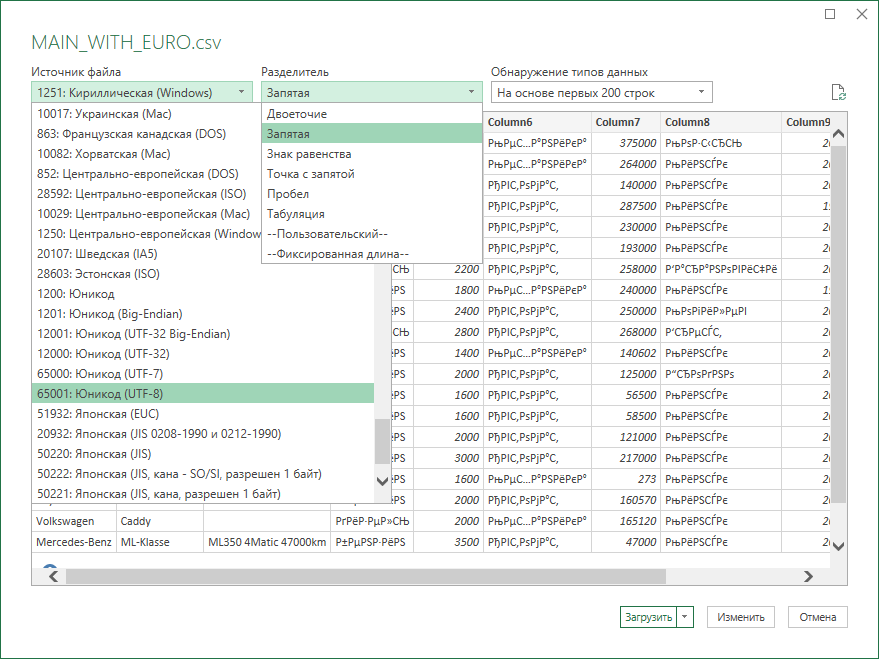Choose --Пользовательский-- delimiter option

372,234
